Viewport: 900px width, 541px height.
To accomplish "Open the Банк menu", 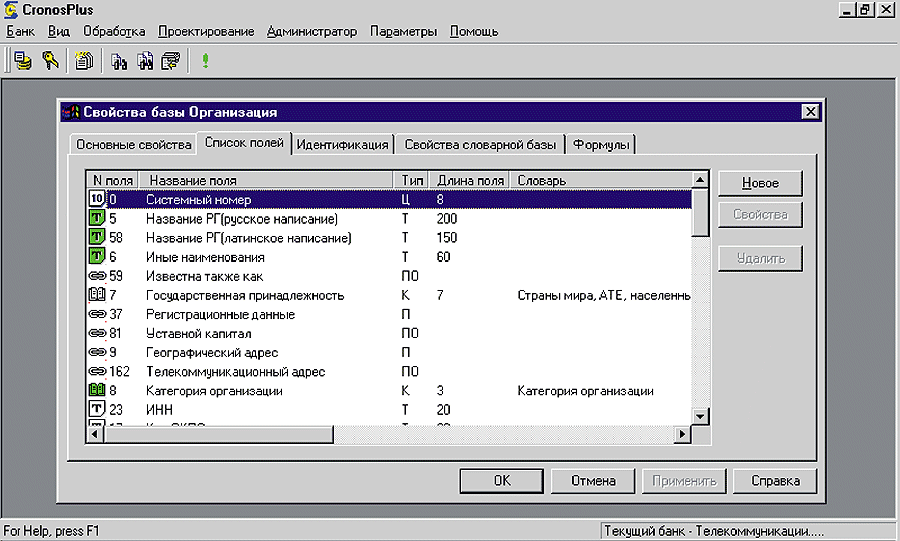I will tap(20, 32).
